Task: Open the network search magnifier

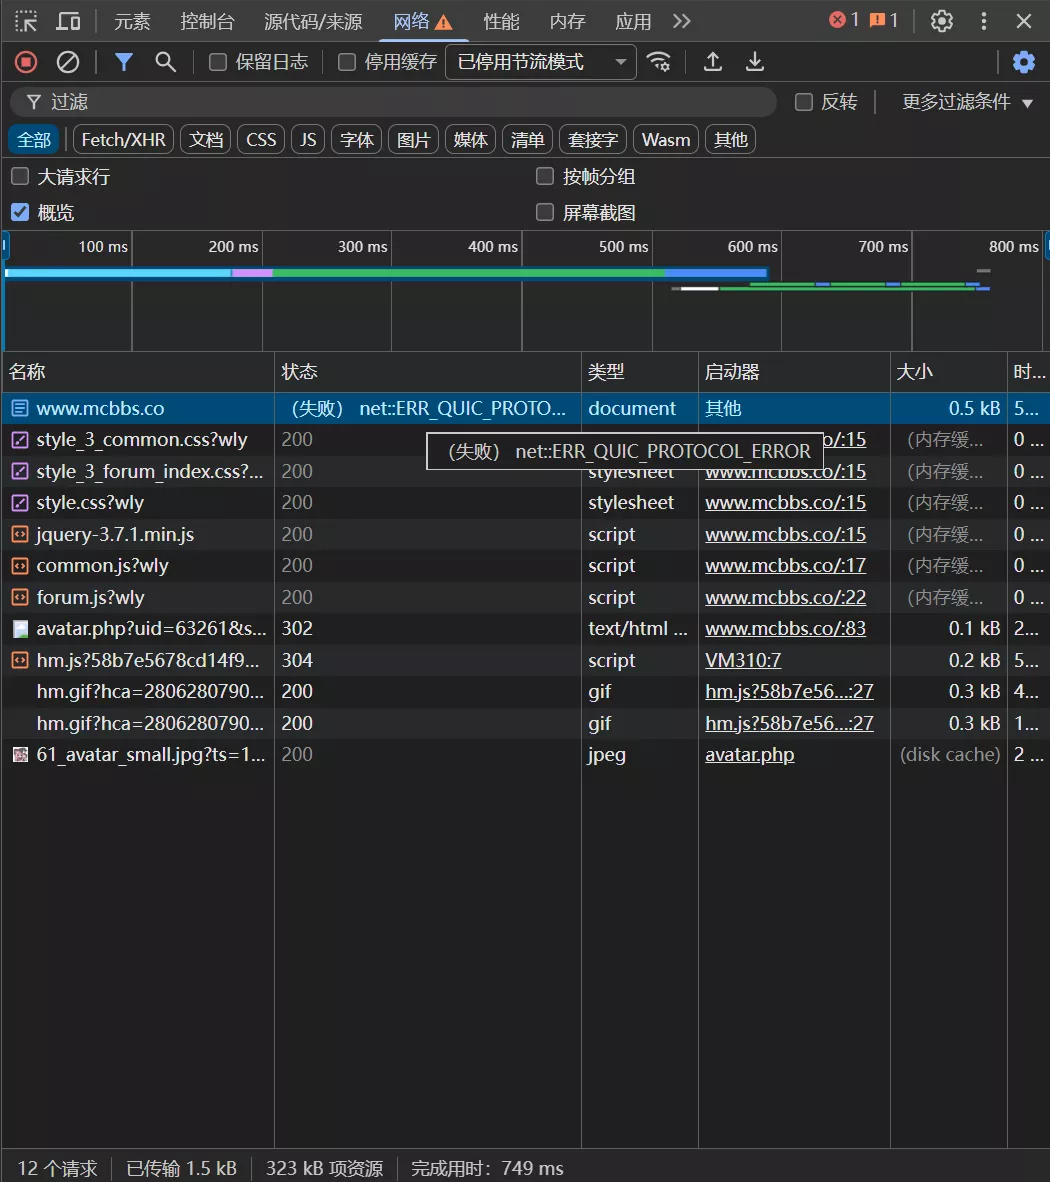Action: [166, 62]
